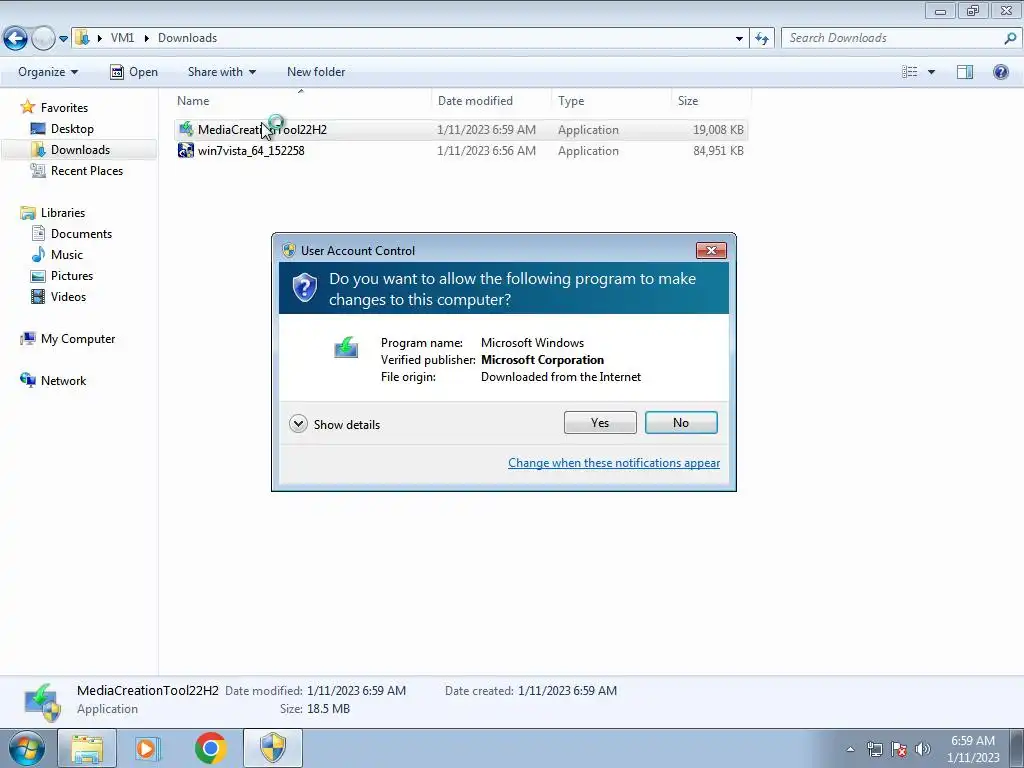Select the win7vista_64_152258 file icon
Screen dimensions: 1024x768
point(186,151)
